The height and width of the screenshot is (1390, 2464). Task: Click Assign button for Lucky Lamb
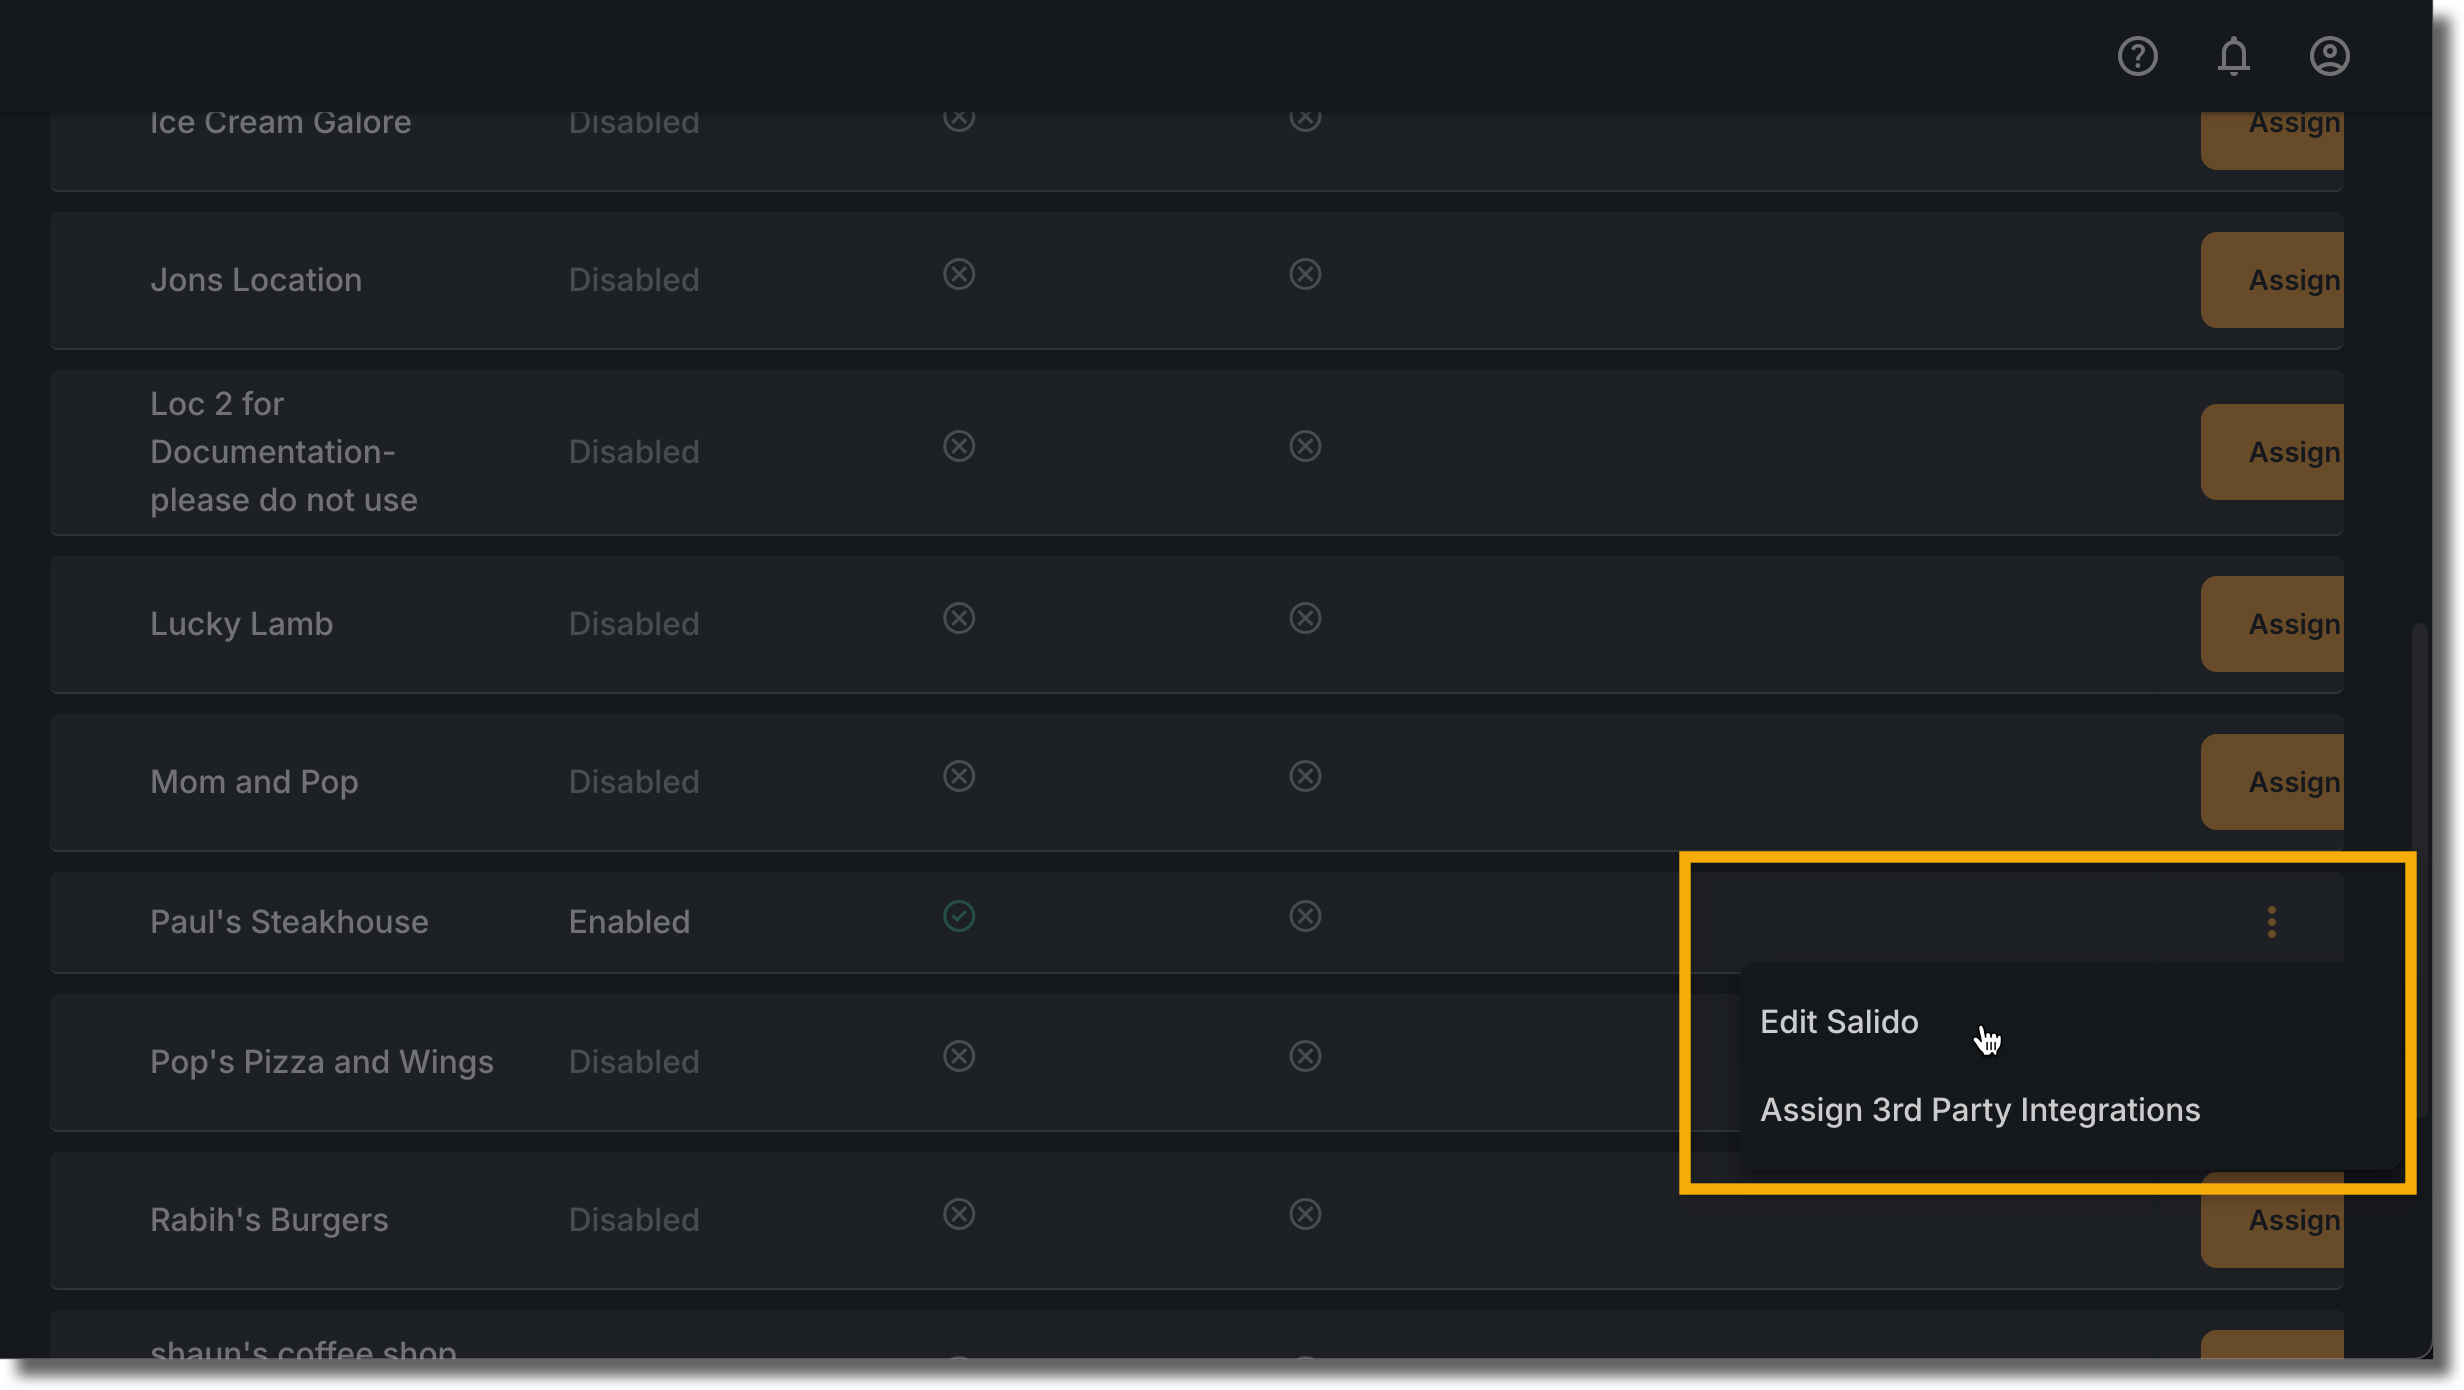2272,624
